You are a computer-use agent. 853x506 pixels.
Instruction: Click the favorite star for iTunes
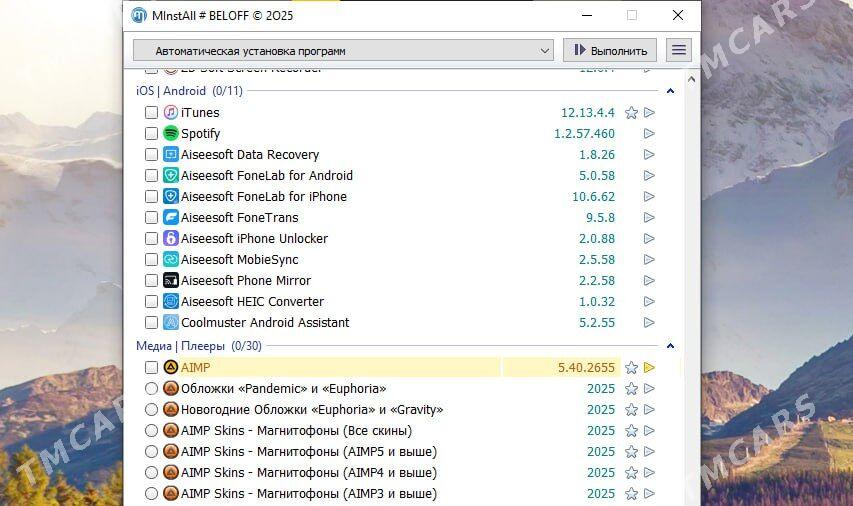click(x=631, y=113)
